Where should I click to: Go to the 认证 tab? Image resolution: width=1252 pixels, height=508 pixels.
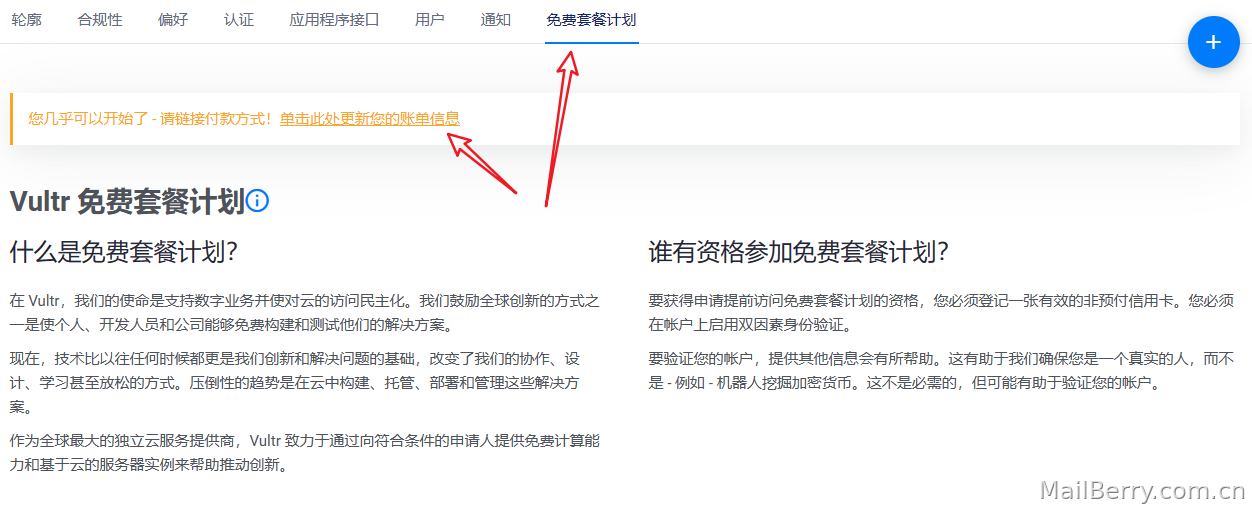click(x=239, y=20)
